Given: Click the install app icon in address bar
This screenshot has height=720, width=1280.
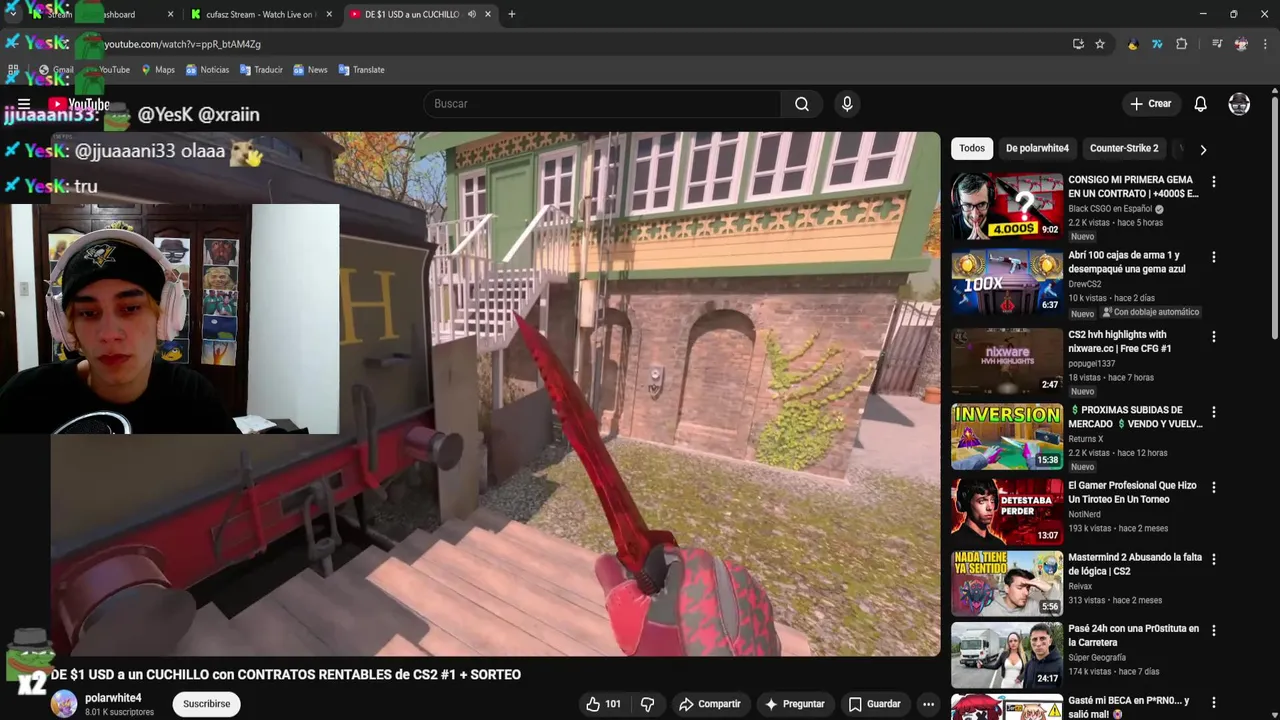Looking at the screenshot, I should 1078,44.
